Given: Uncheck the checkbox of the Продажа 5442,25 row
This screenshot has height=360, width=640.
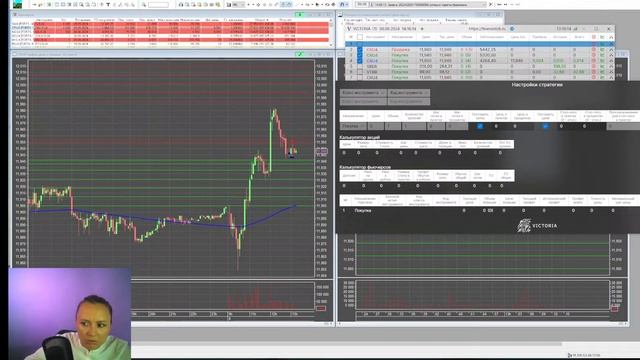Looking at the screenshot, I should 360,49.
